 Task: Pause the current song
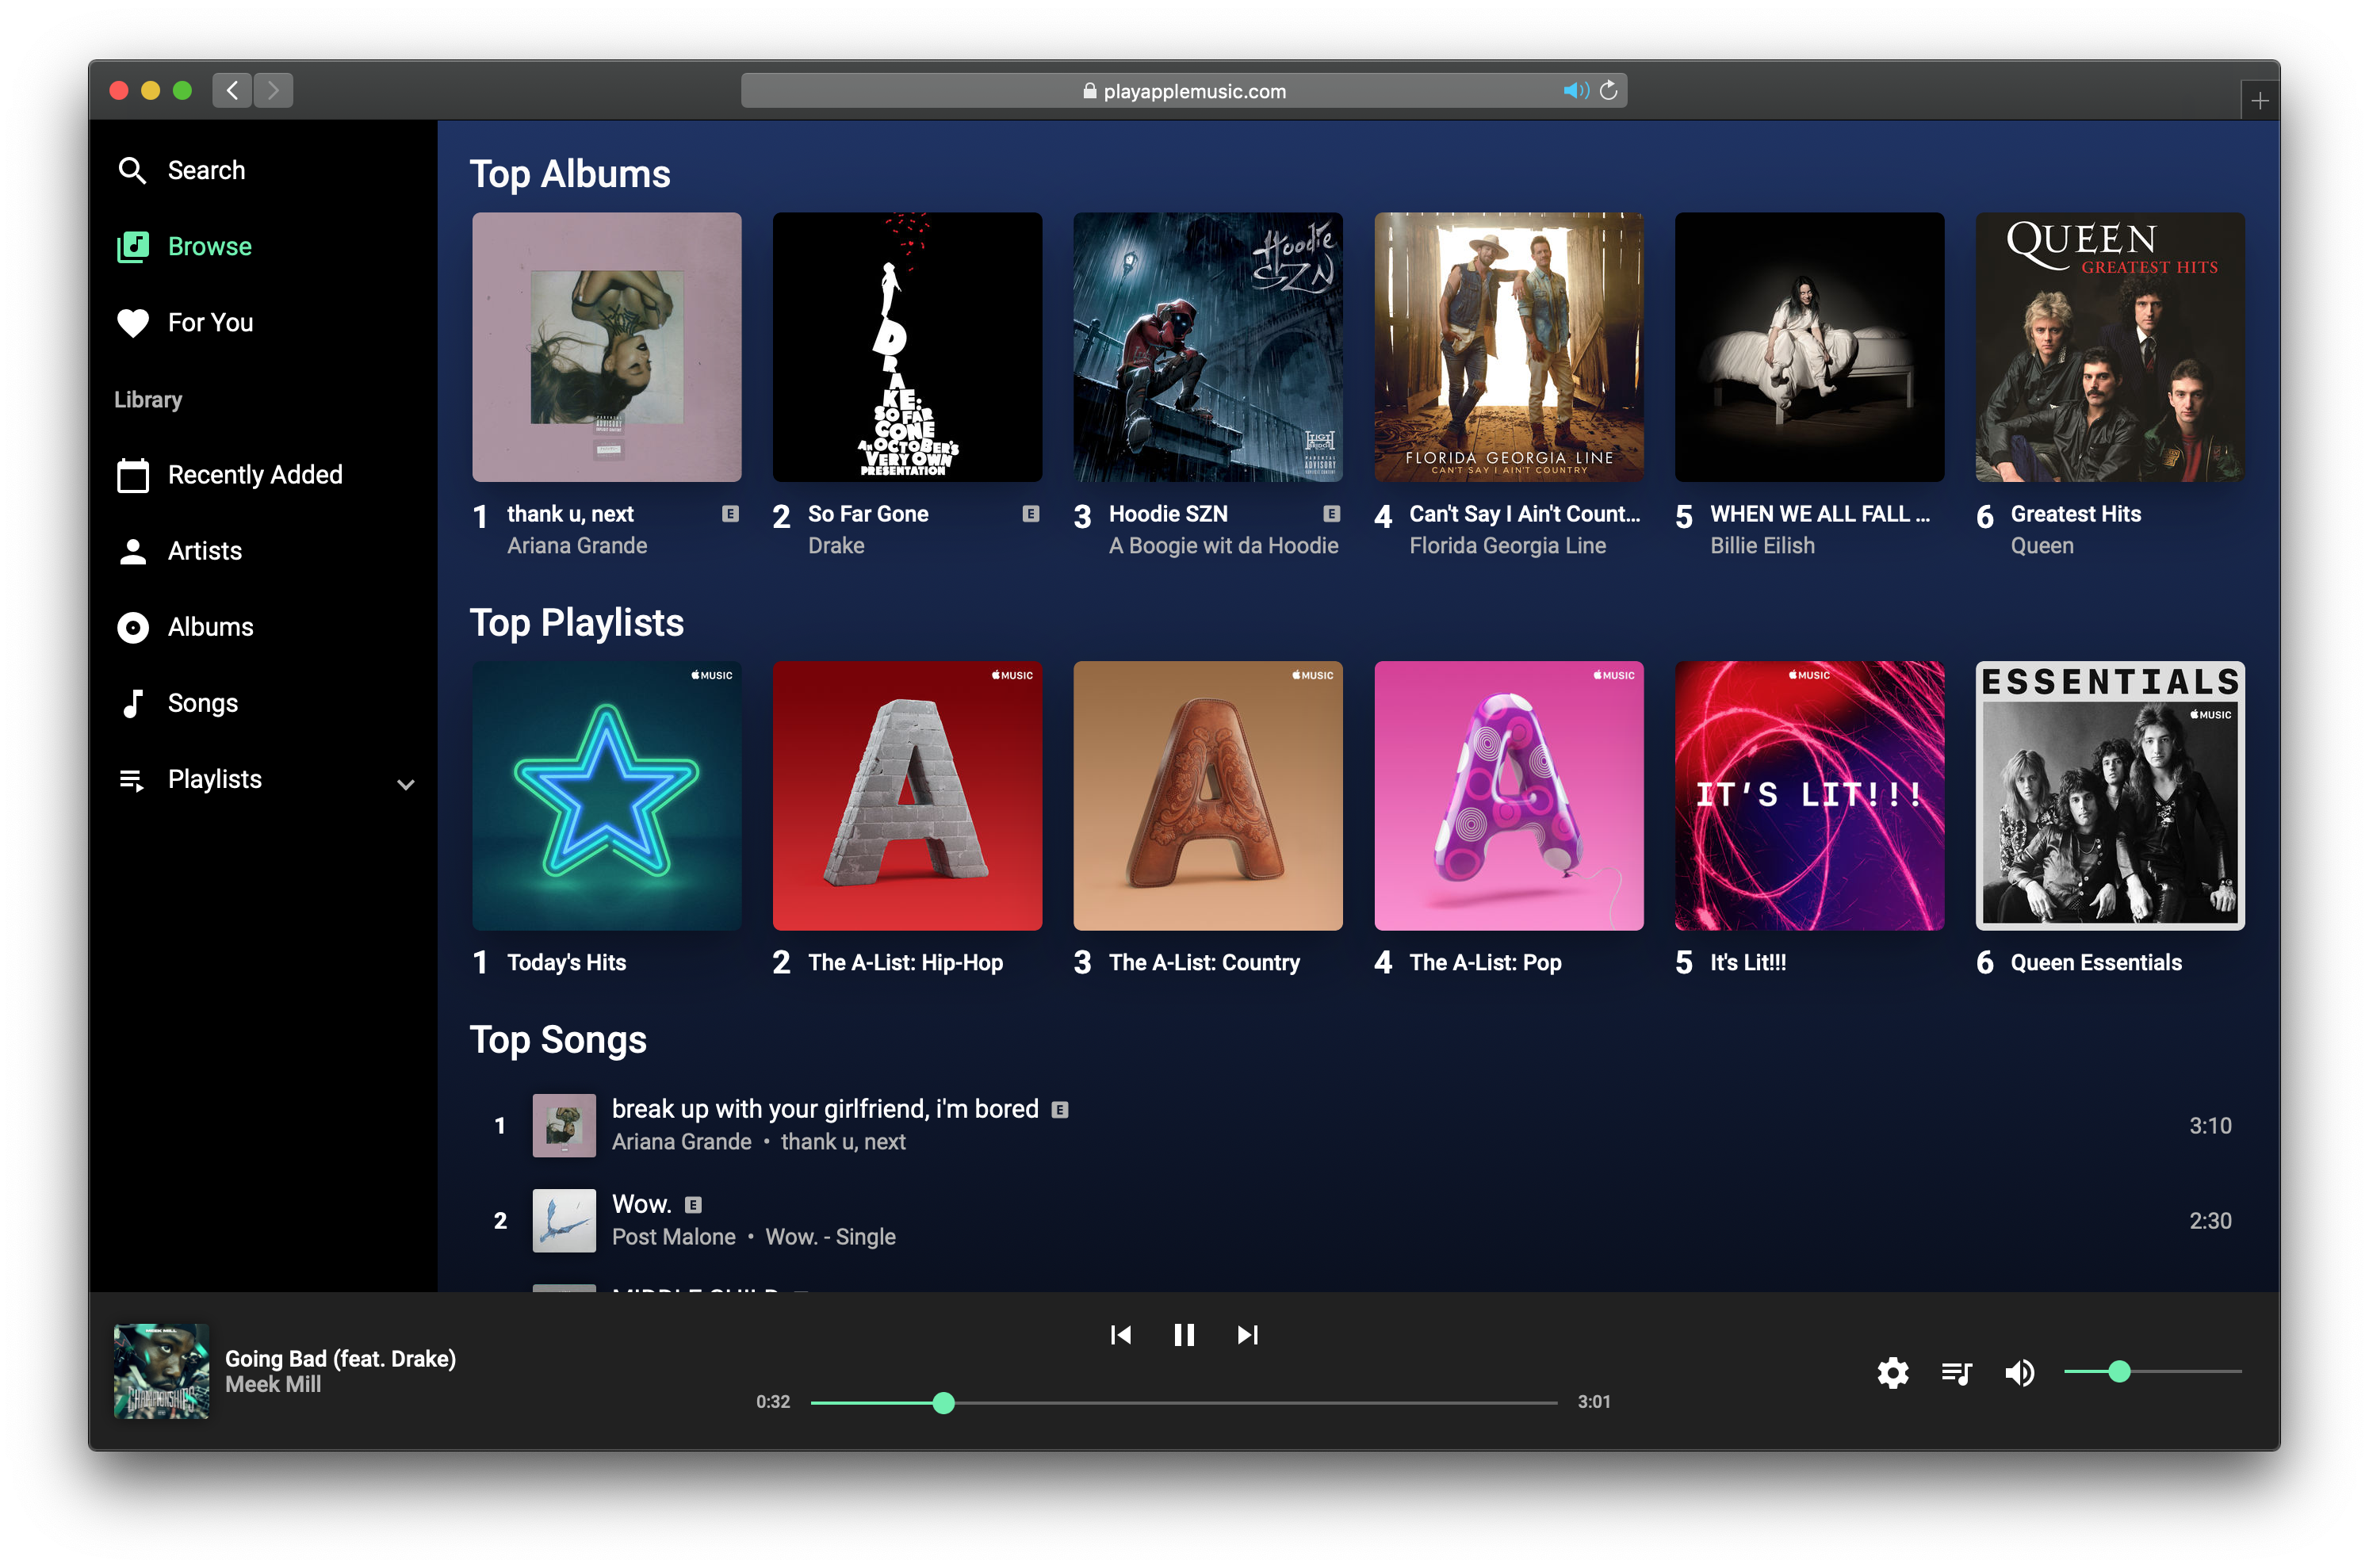1184,1335
